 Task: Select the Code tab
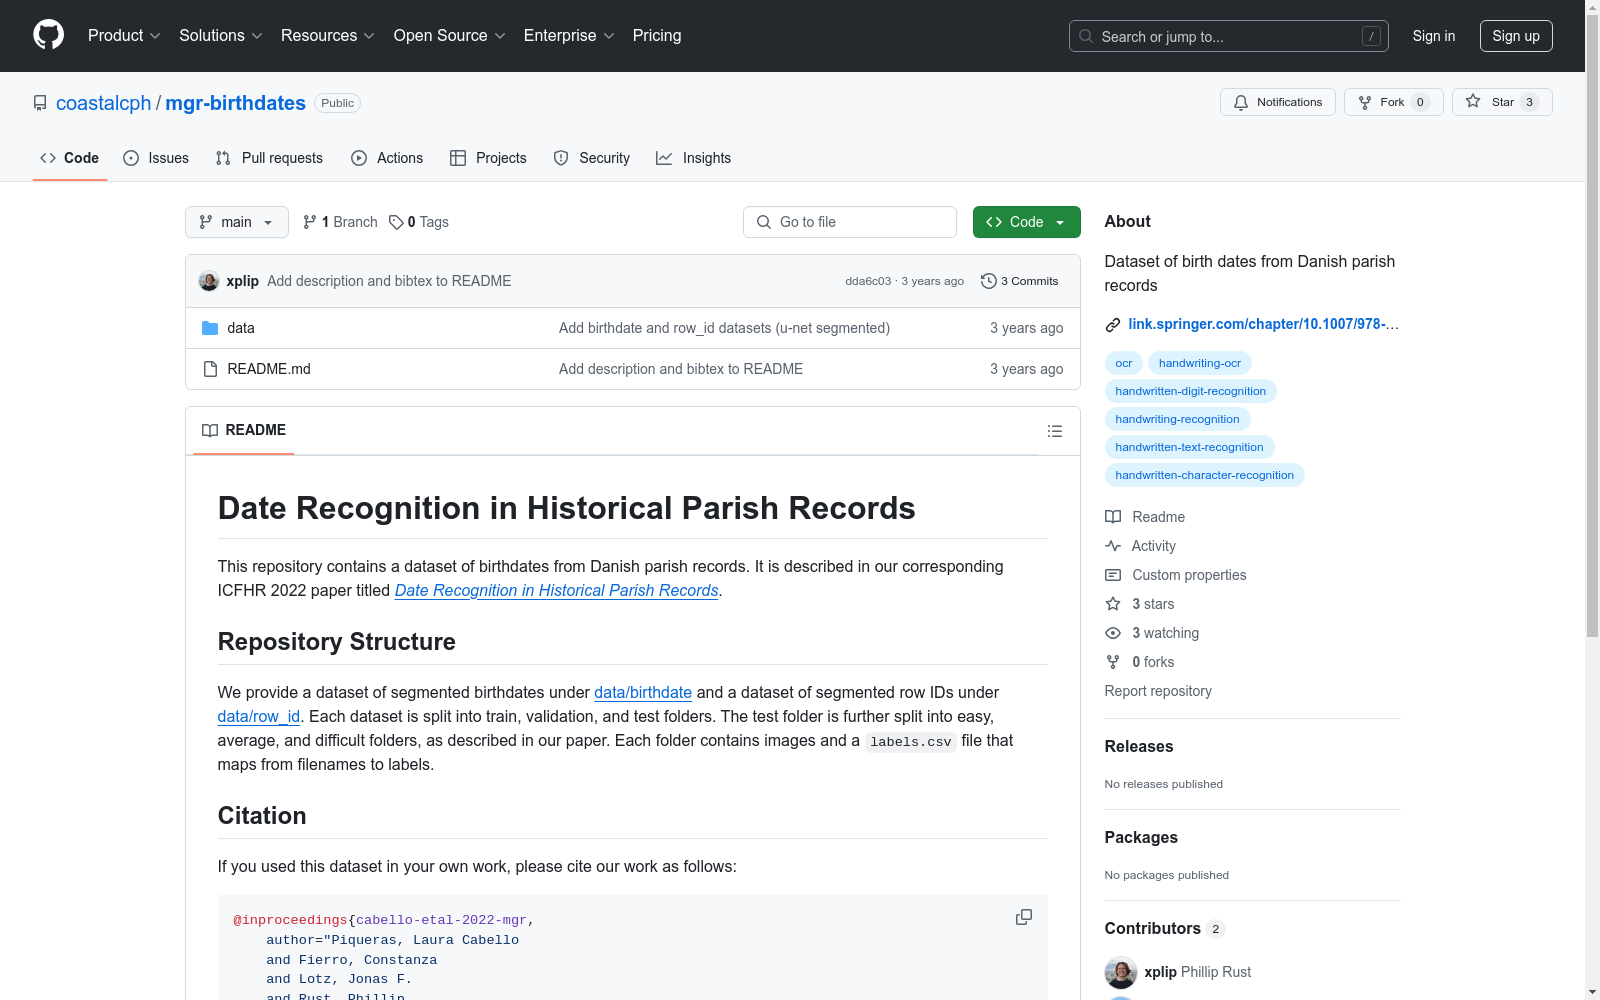point(70,158)
